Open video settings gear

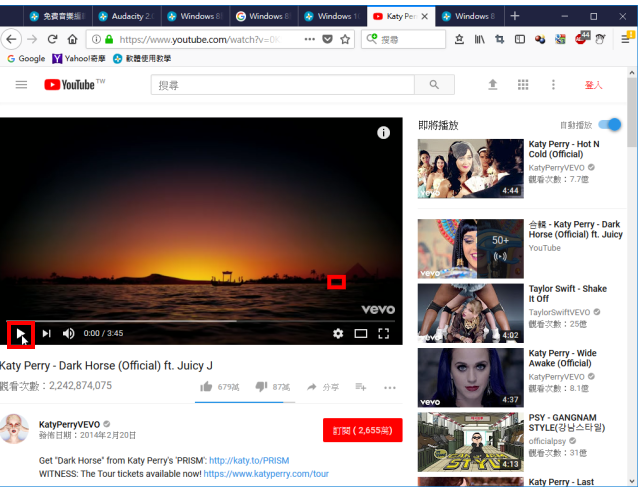[x=338, y=334]
